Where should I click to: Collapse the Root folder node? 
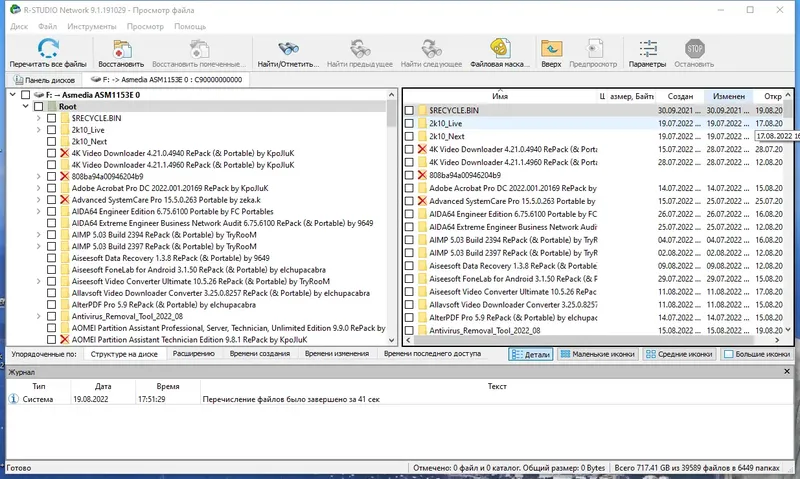(x=26, y=107)
